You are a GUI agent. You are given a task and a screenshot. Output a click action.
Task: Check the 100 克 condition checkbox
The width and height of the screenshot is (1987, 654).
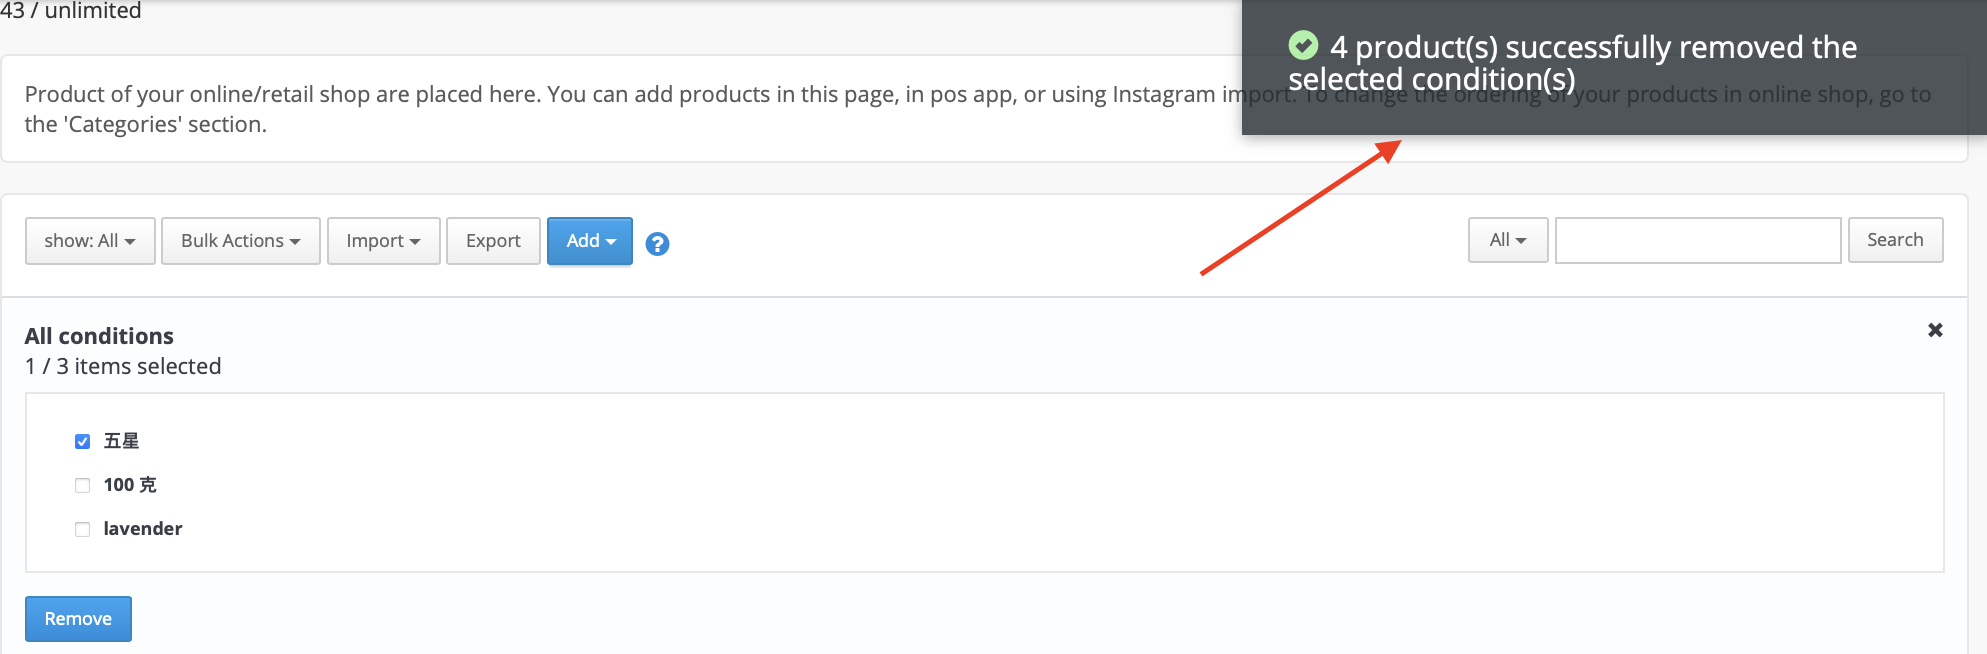coord(82,485)
